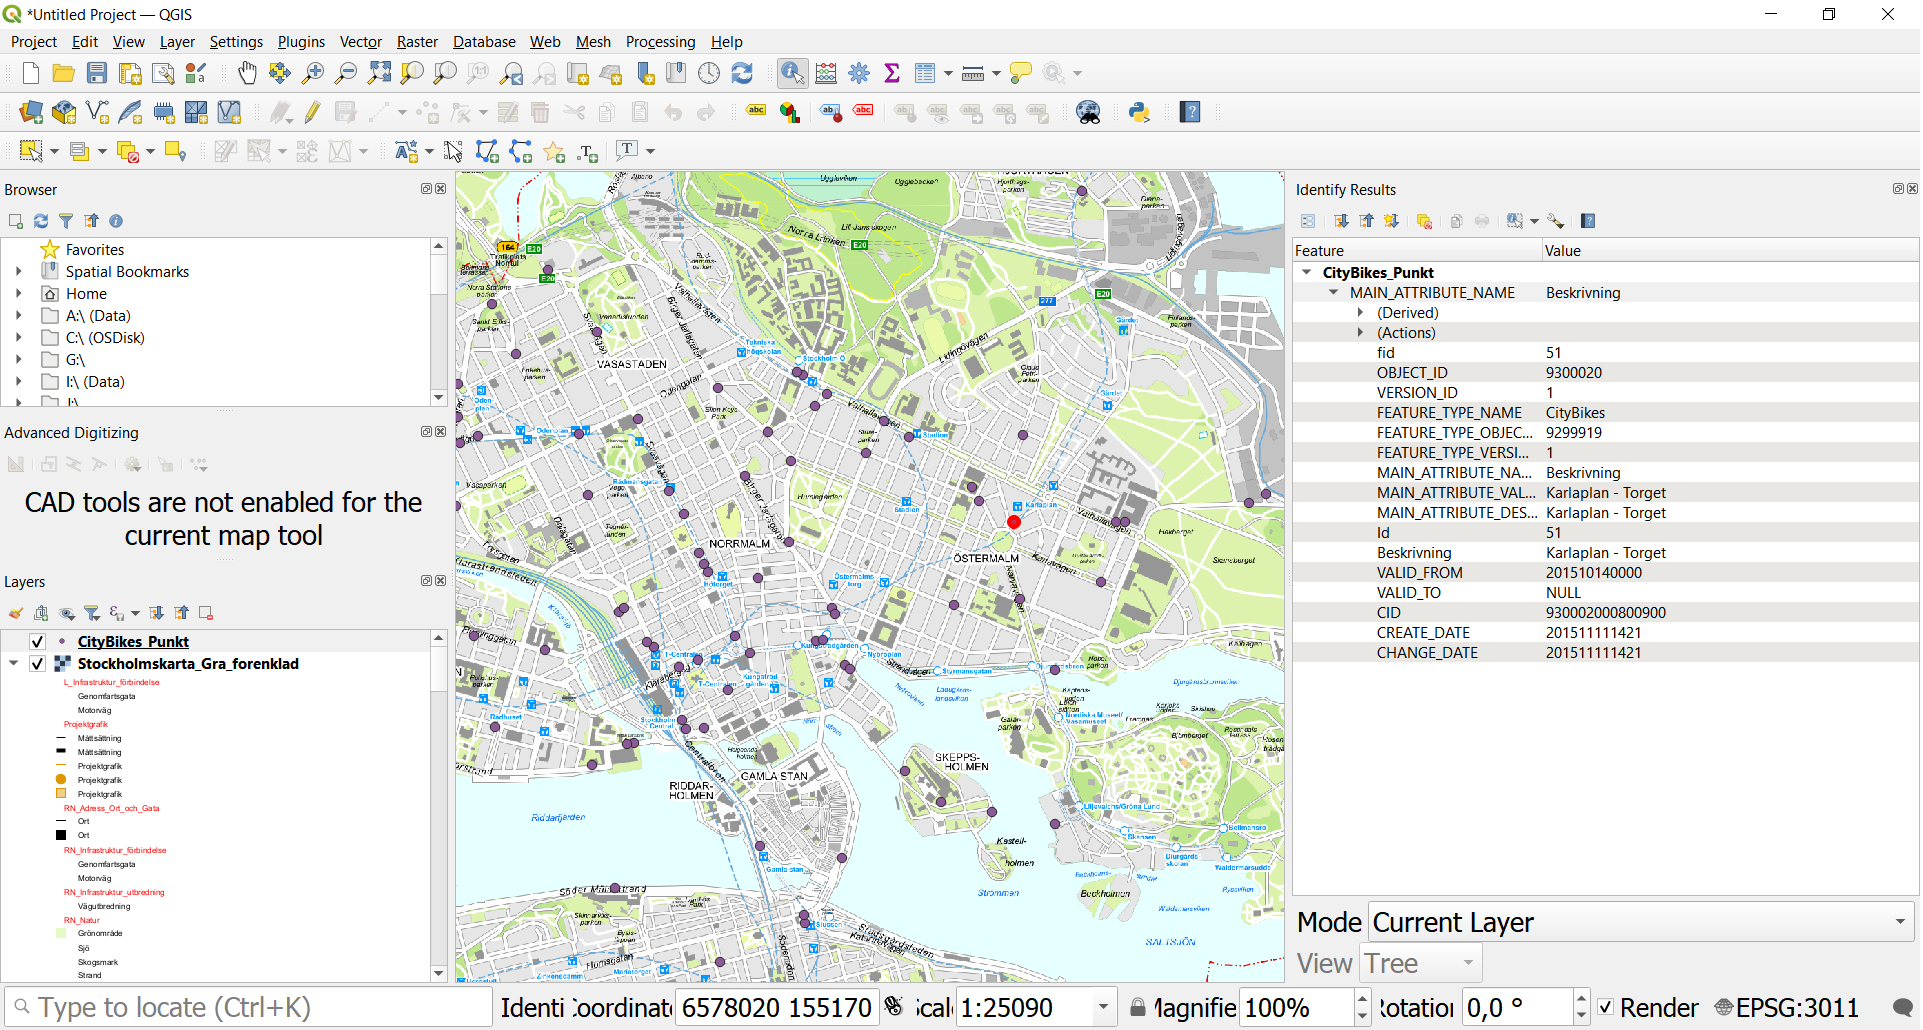This screenshot has height=1030, width=1923.
Task: Click the orange circle Projektgrafik legend symbol
Action: pyautogui.click(x=61, y=779)
